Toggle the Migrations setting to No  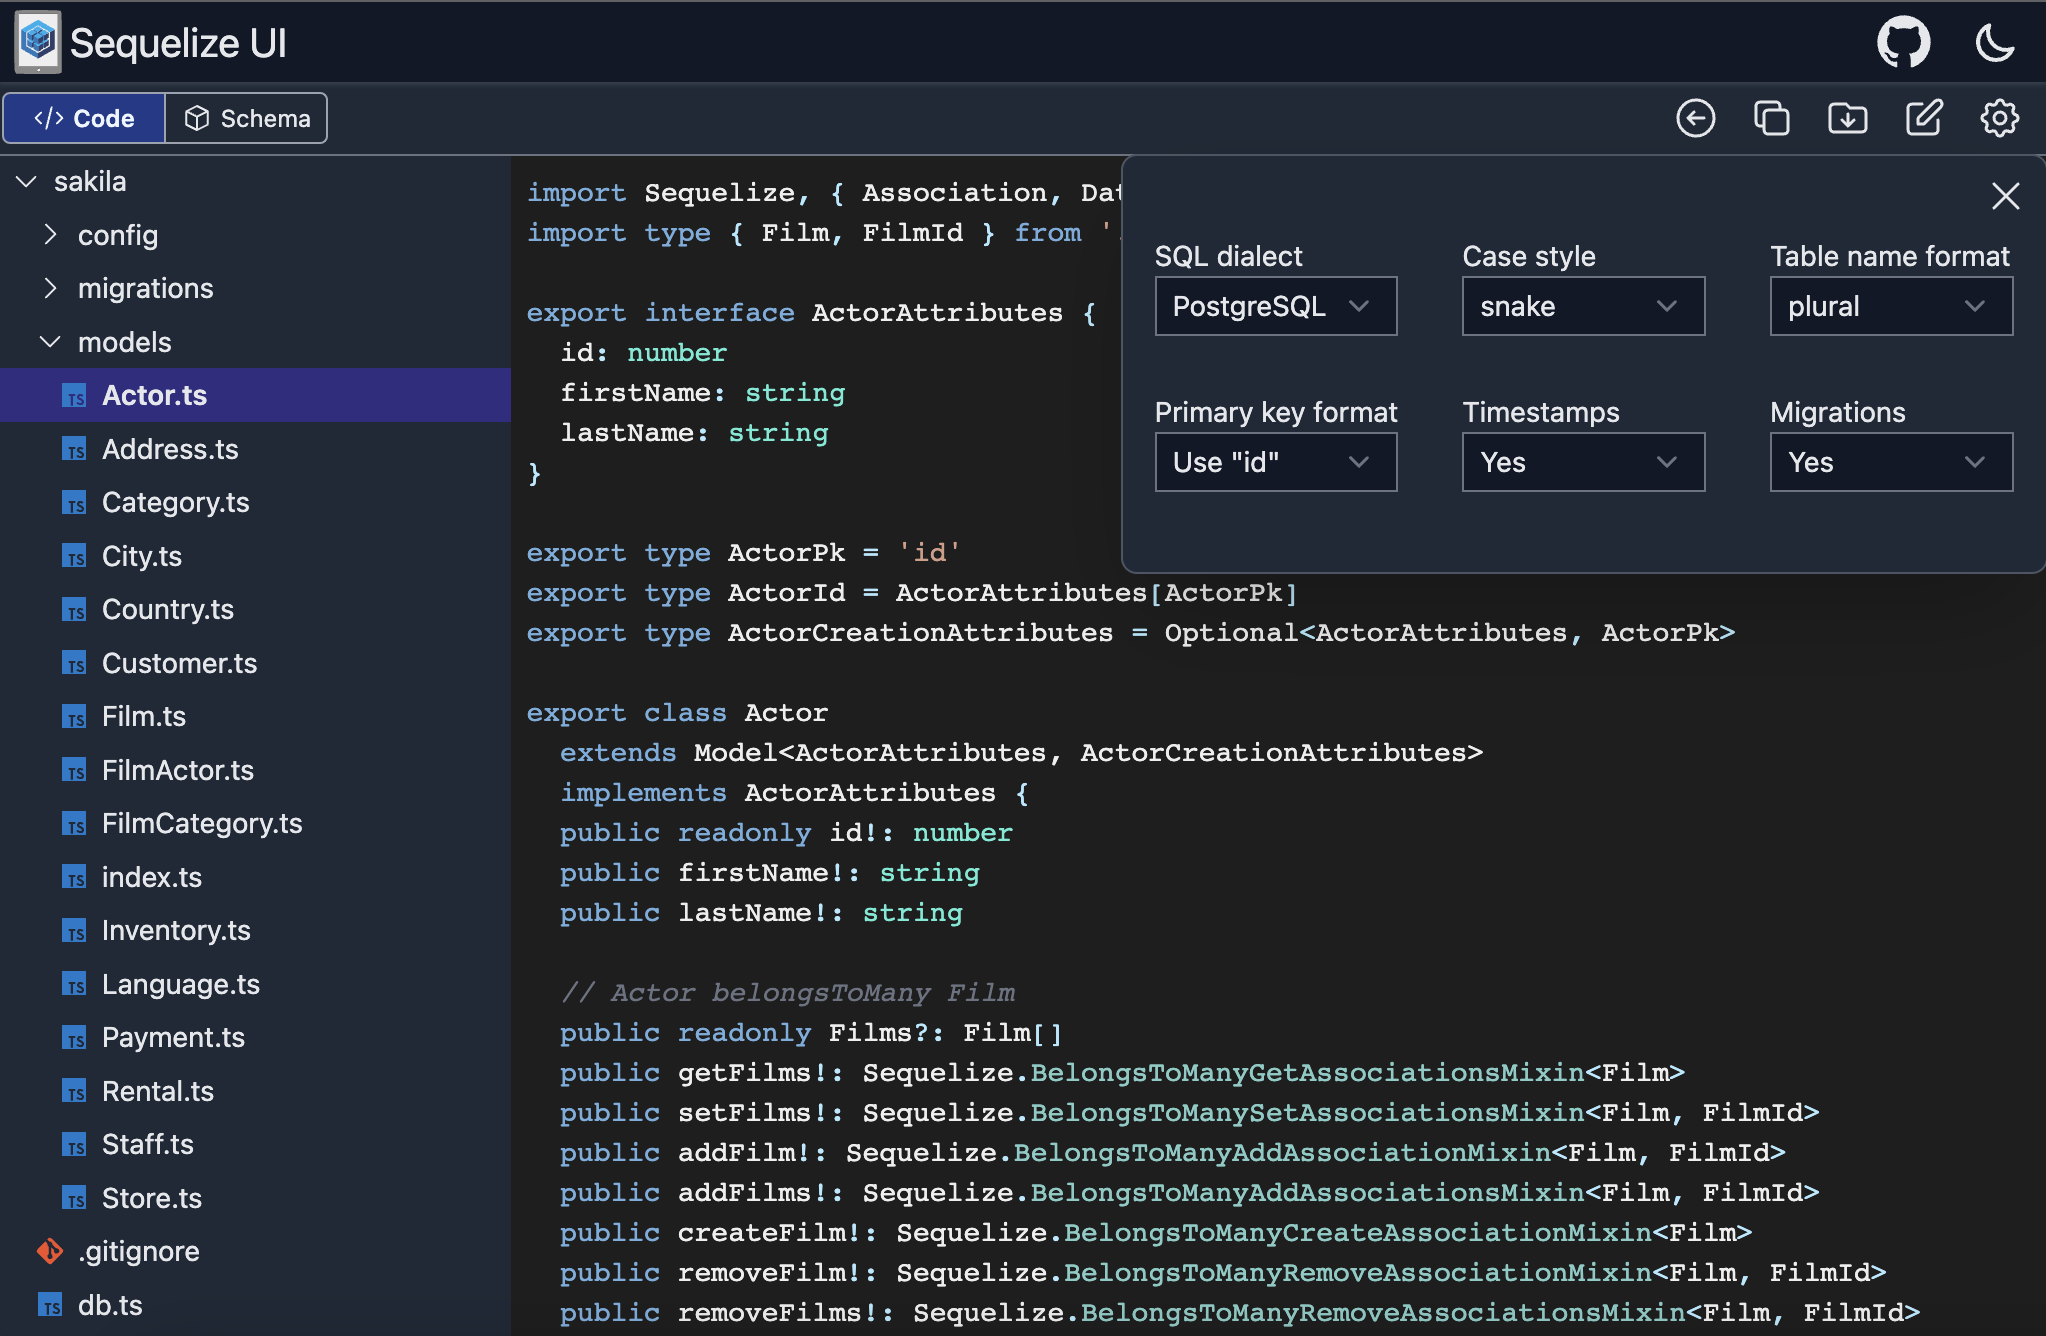point(1886,462)
